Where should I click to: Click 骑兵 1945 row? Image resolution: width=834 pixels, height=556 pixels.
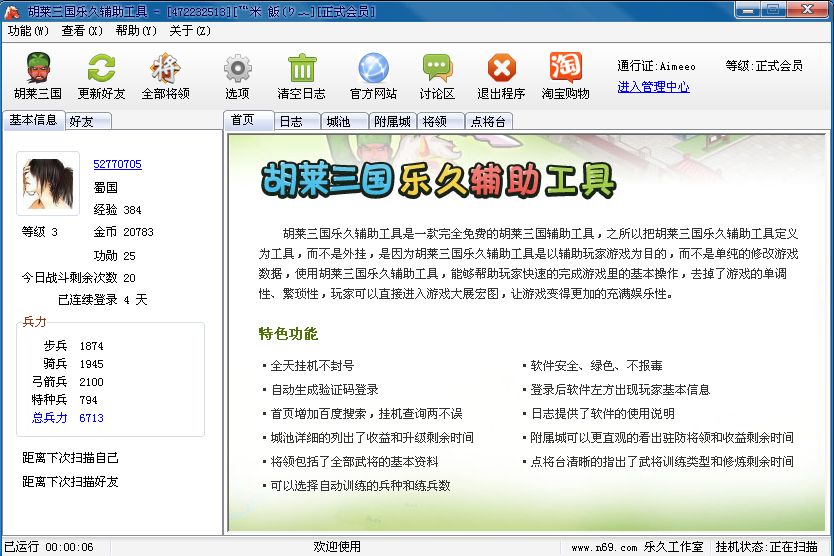(73, 364)
